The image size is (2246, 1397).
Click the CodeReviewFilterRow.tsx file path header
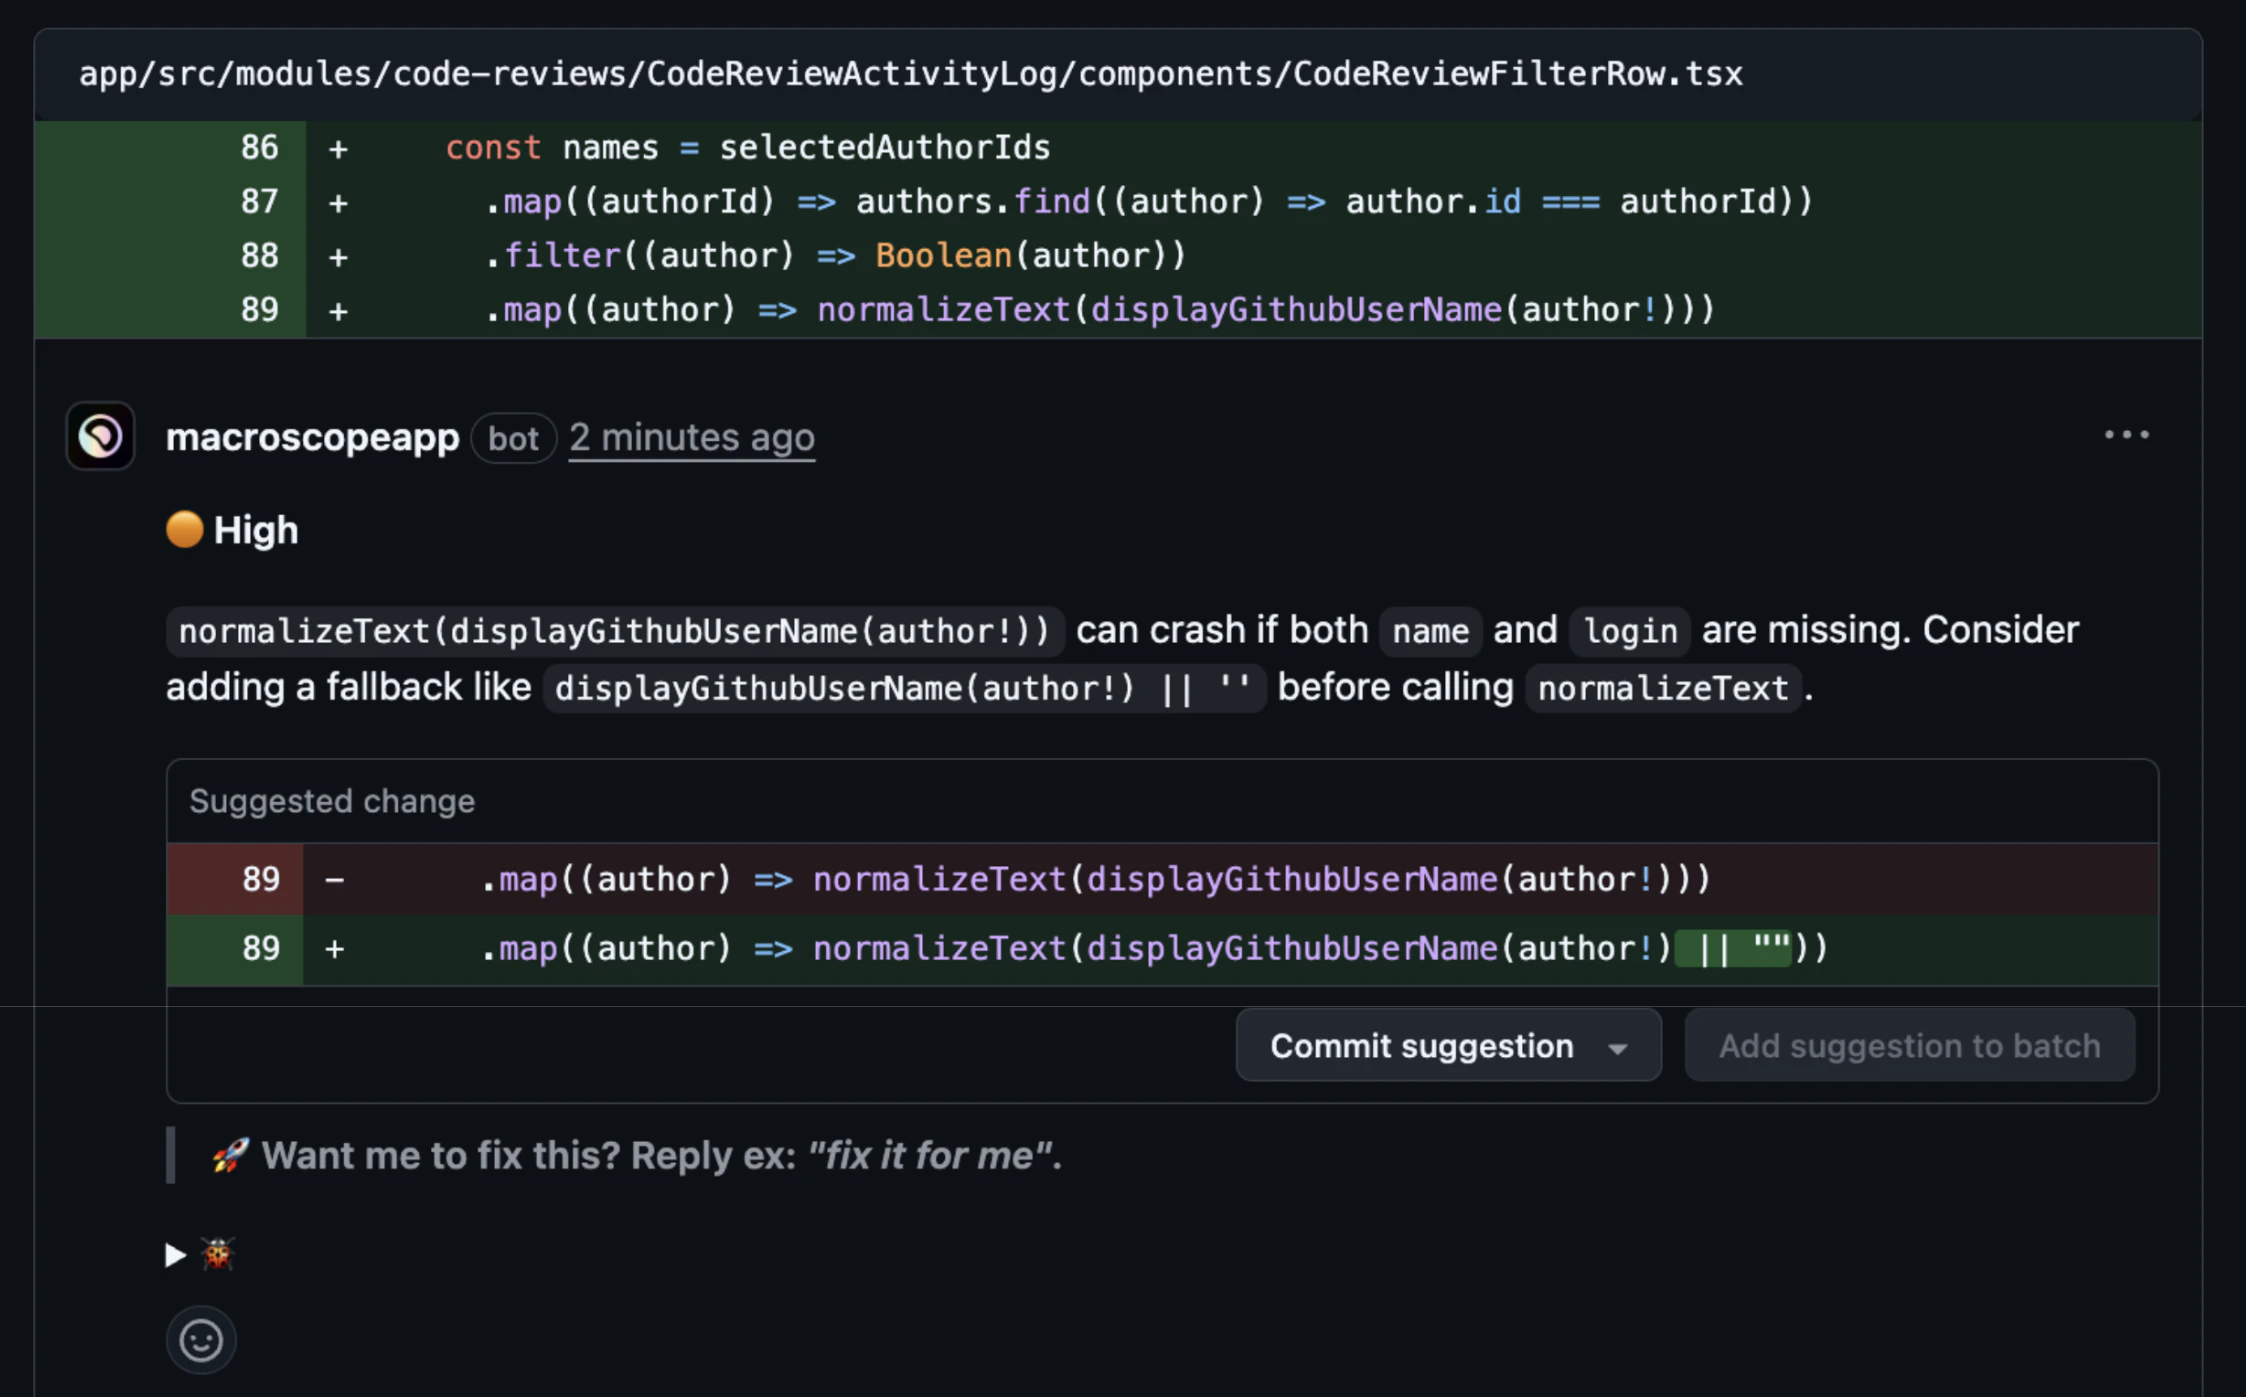[910, 74]
